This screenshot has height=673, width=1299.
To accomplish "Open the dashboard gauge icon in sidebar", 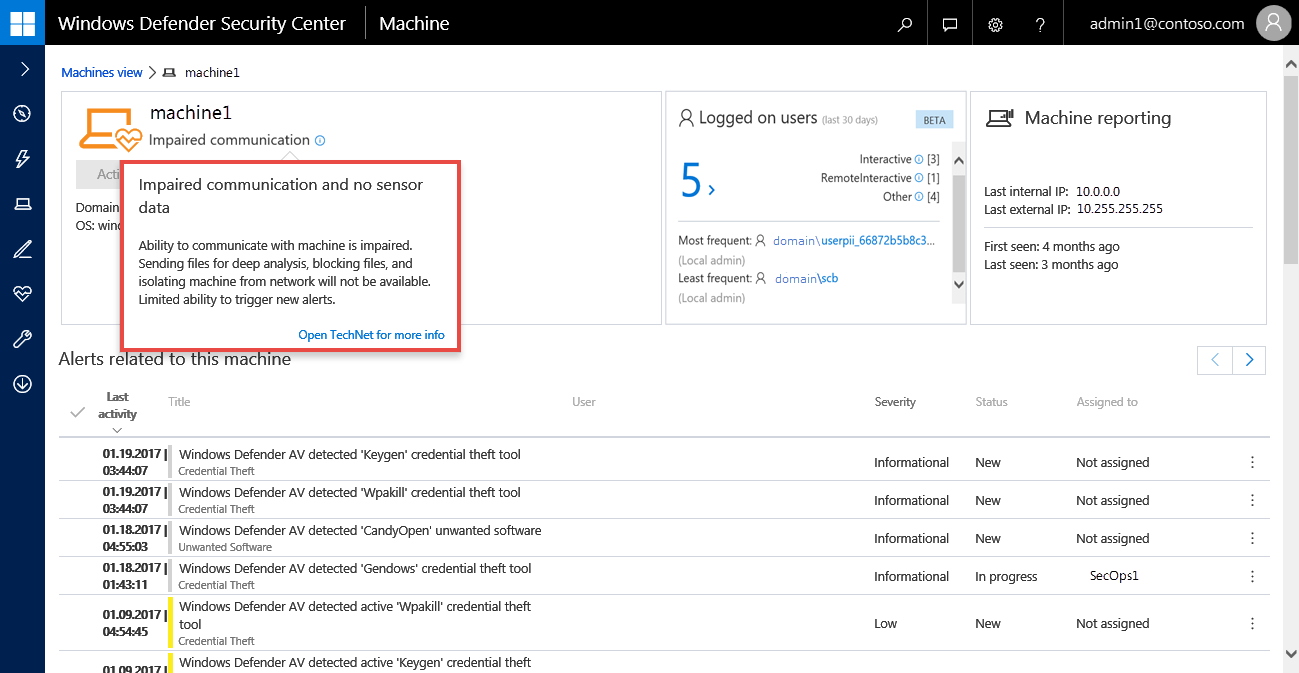I will 22,113.
